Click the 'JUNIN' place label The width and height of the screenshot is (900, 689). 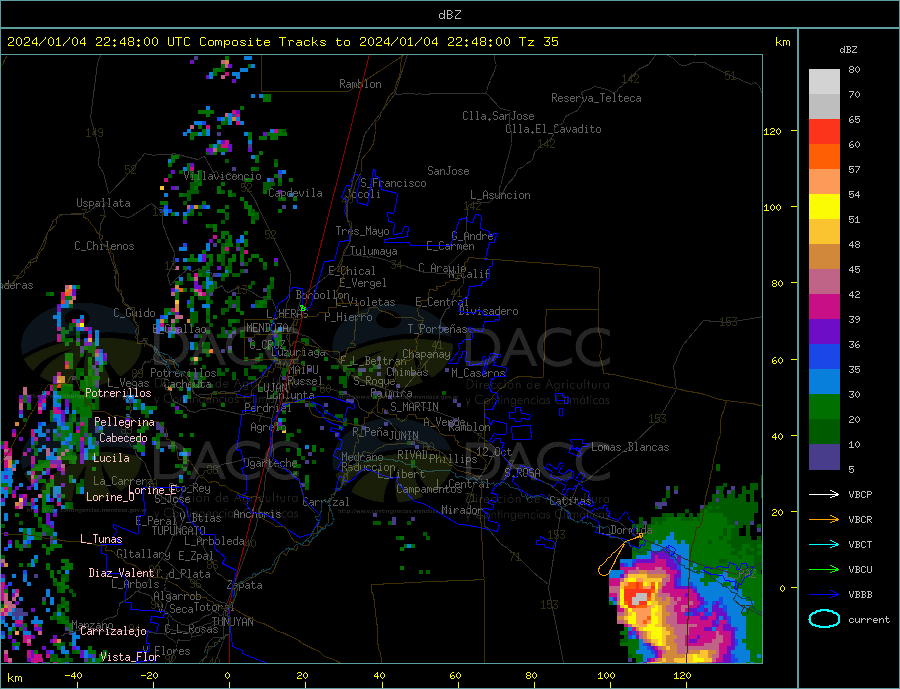tap(404, 436)
